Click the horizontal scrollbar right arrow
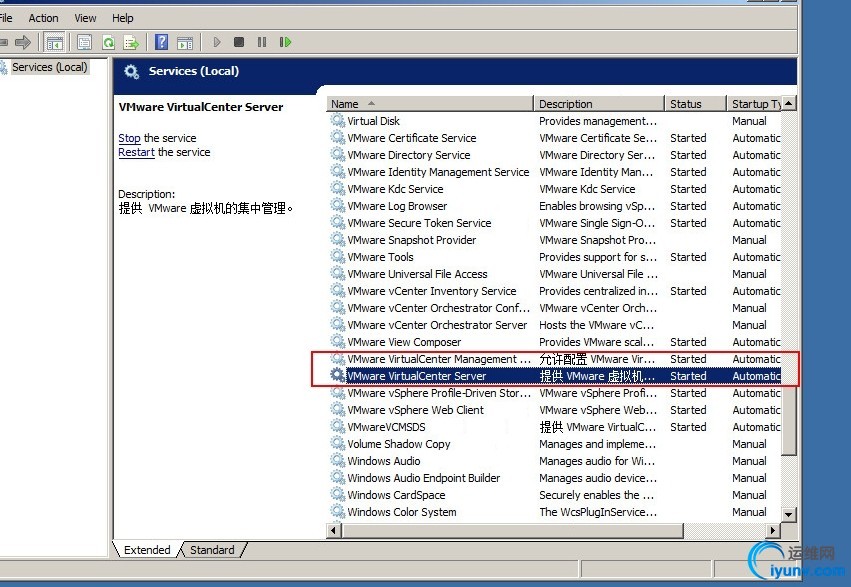The width and height of the screenshot is (851, 587). point(772,530)
